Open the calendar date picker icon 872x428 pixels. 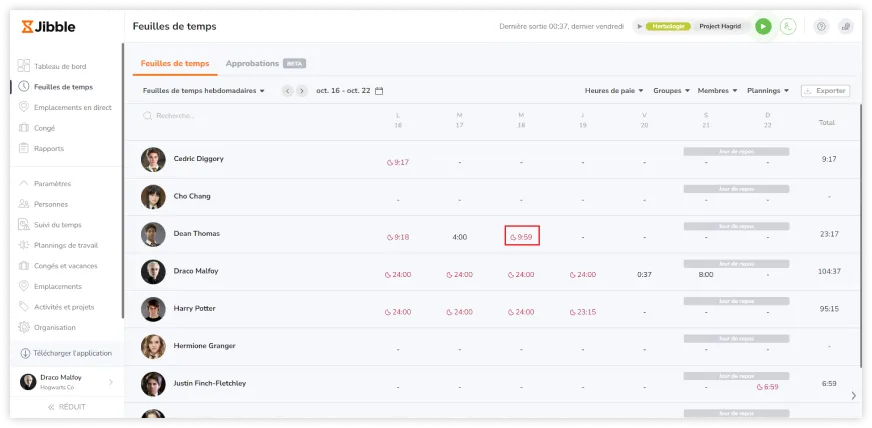click(379, 91)
